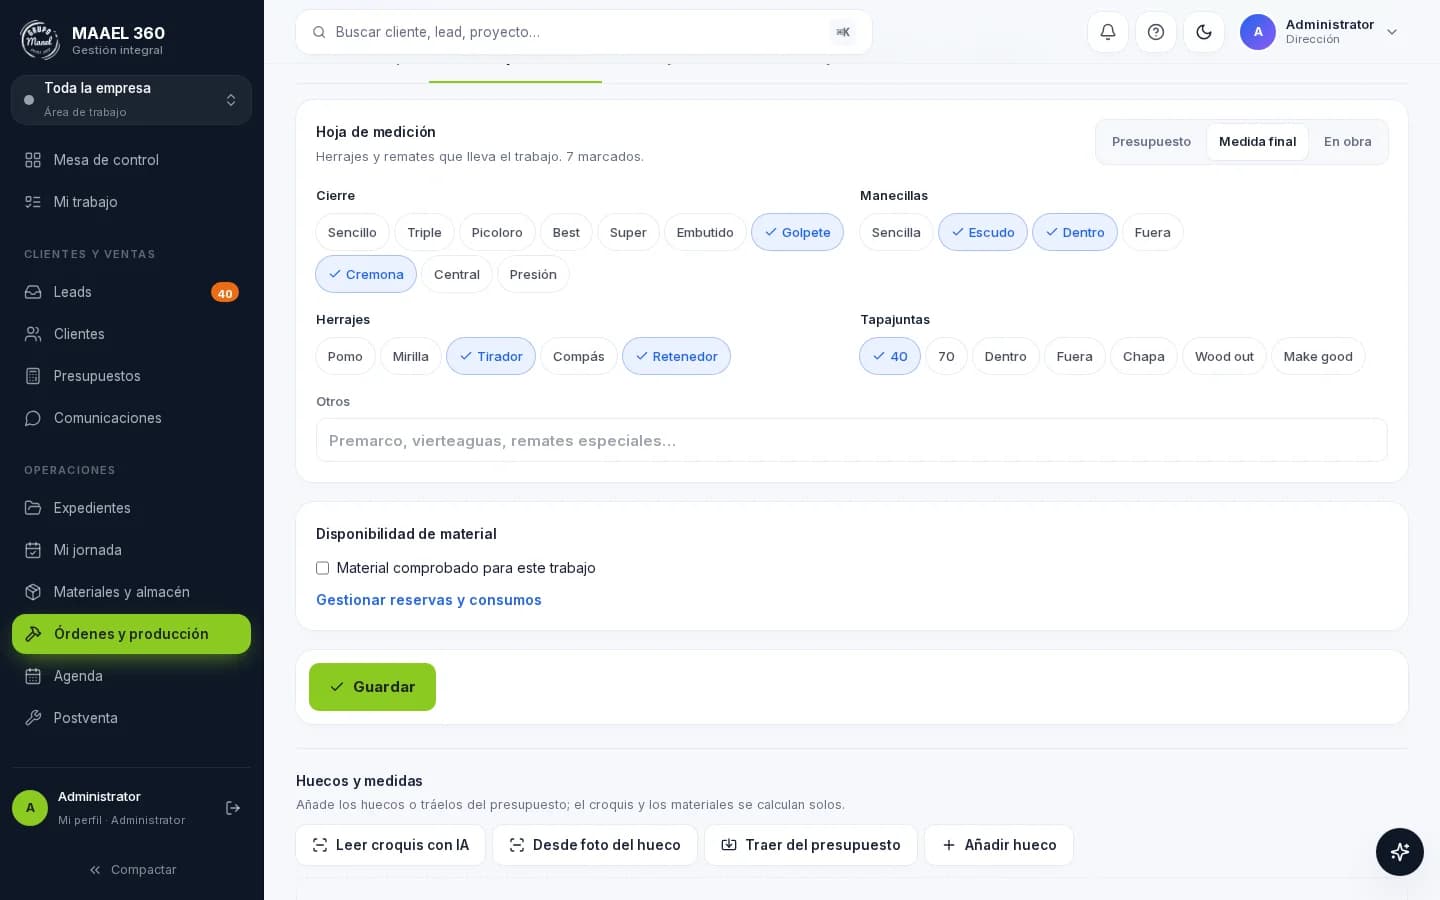The width and height of the screenshot is (1440, 900).
Task: Click Desde foto del hueco
Action: [x=595, y=845]
